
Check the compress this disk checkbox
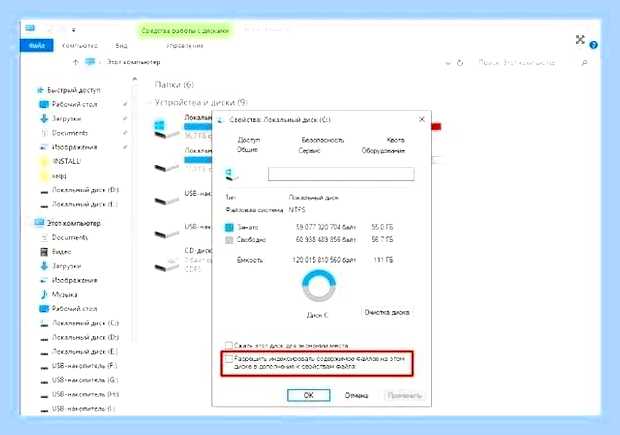click(229, 345)
